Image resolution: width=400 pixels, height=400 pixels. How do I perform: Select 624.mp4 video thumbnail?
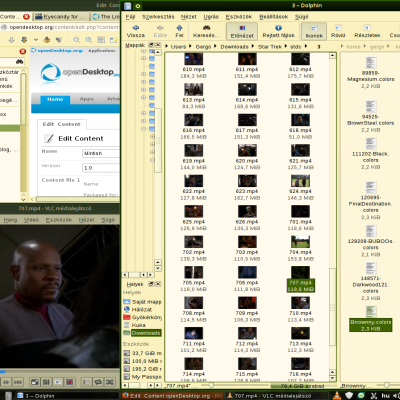[x=300, y=181]
